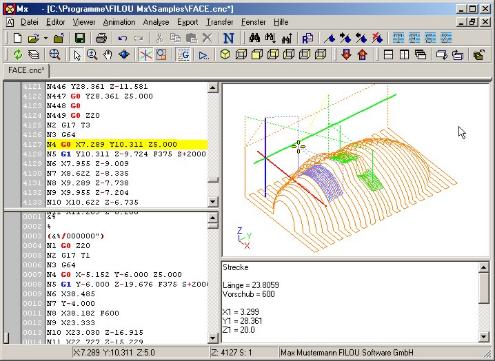This screenshot has height=361, width=495.
Task: Click line N449 G0 Z20 in upper pane
Action: coord(73,115)
